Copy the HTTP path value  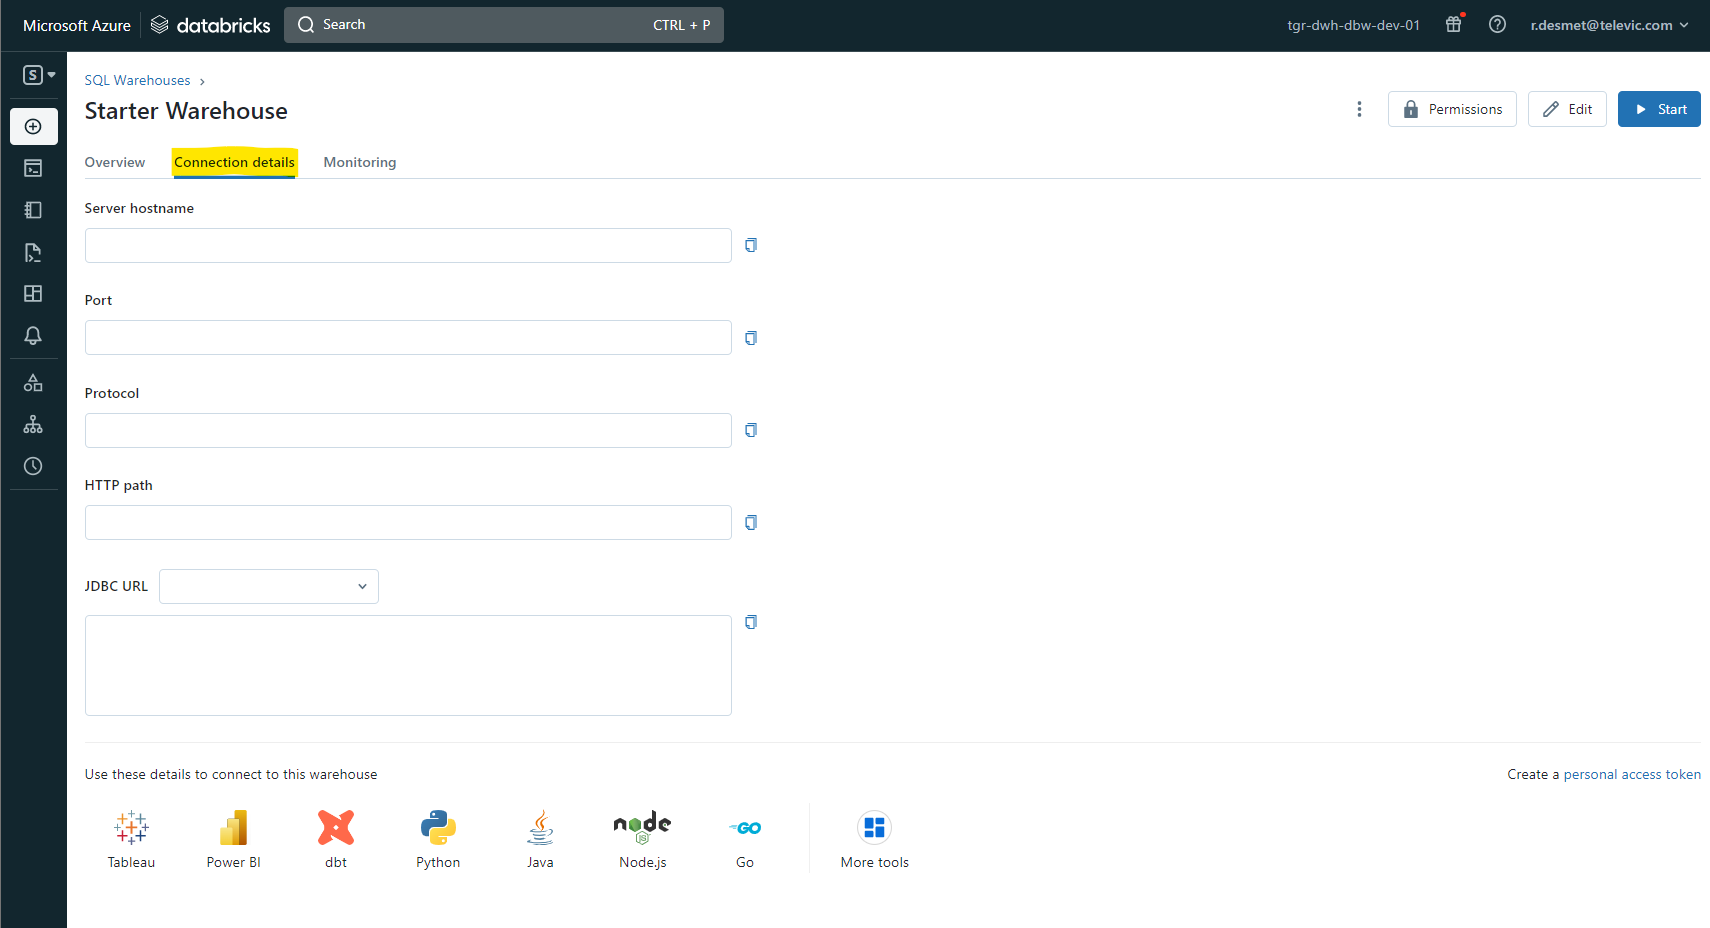tap(751, 522)
